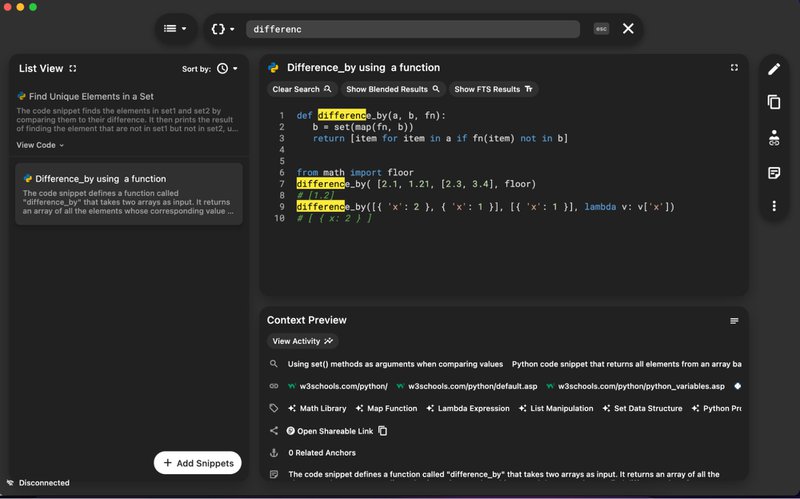Open the w3schools.com/python/default.asp link
800x499 pixels.
coord(467,386)
